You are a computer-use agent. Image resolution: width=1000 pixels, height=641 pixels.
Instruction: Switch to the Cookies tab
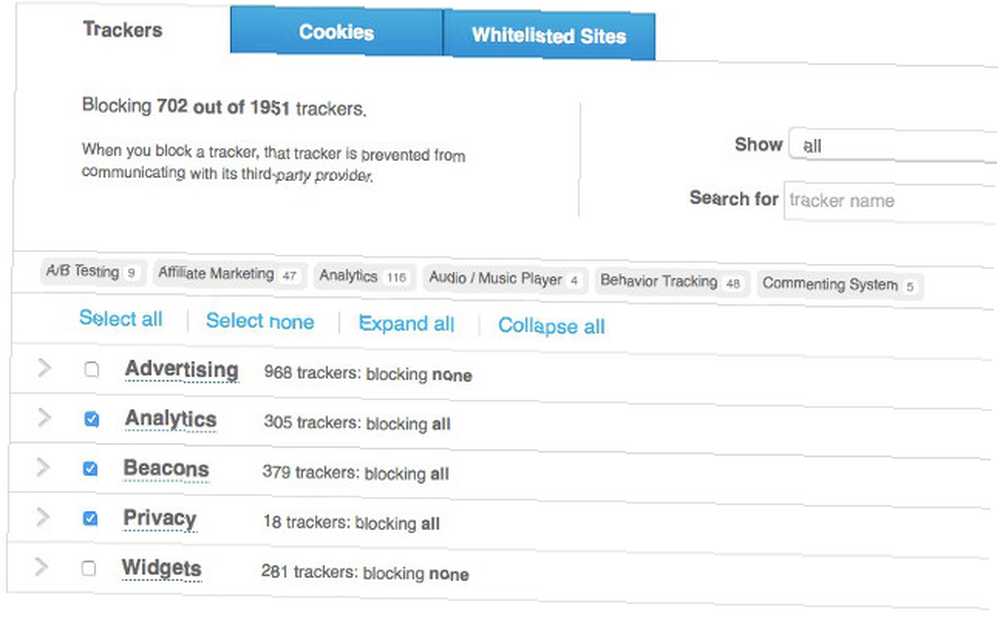pyautogui.click(x=337, y=31)
